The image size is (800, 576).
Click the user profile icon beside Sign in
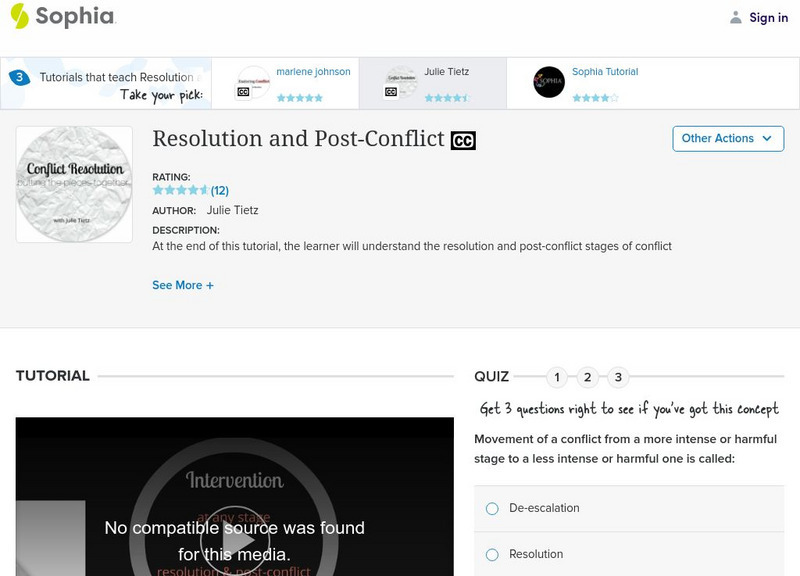point(735,18)
